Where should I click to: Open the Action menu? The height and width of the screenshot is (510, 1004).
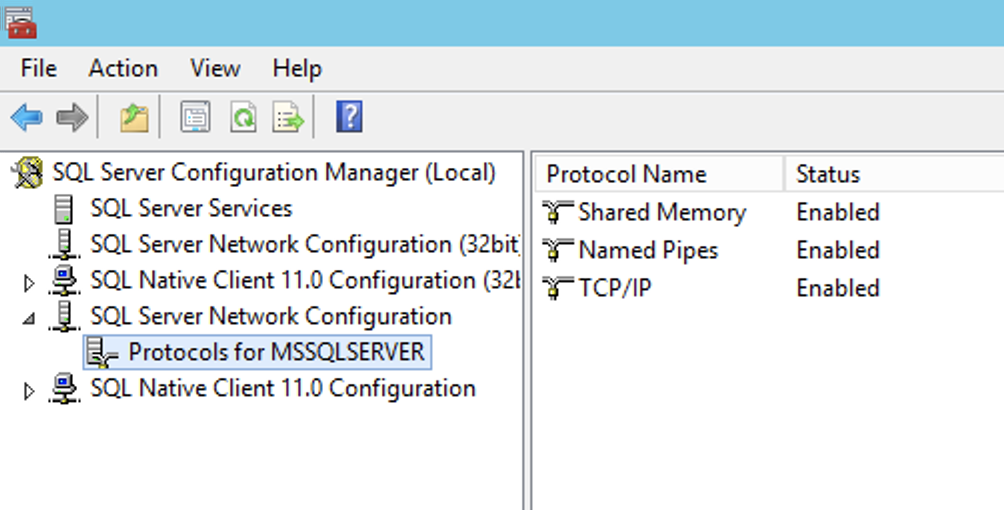point(123,69)
